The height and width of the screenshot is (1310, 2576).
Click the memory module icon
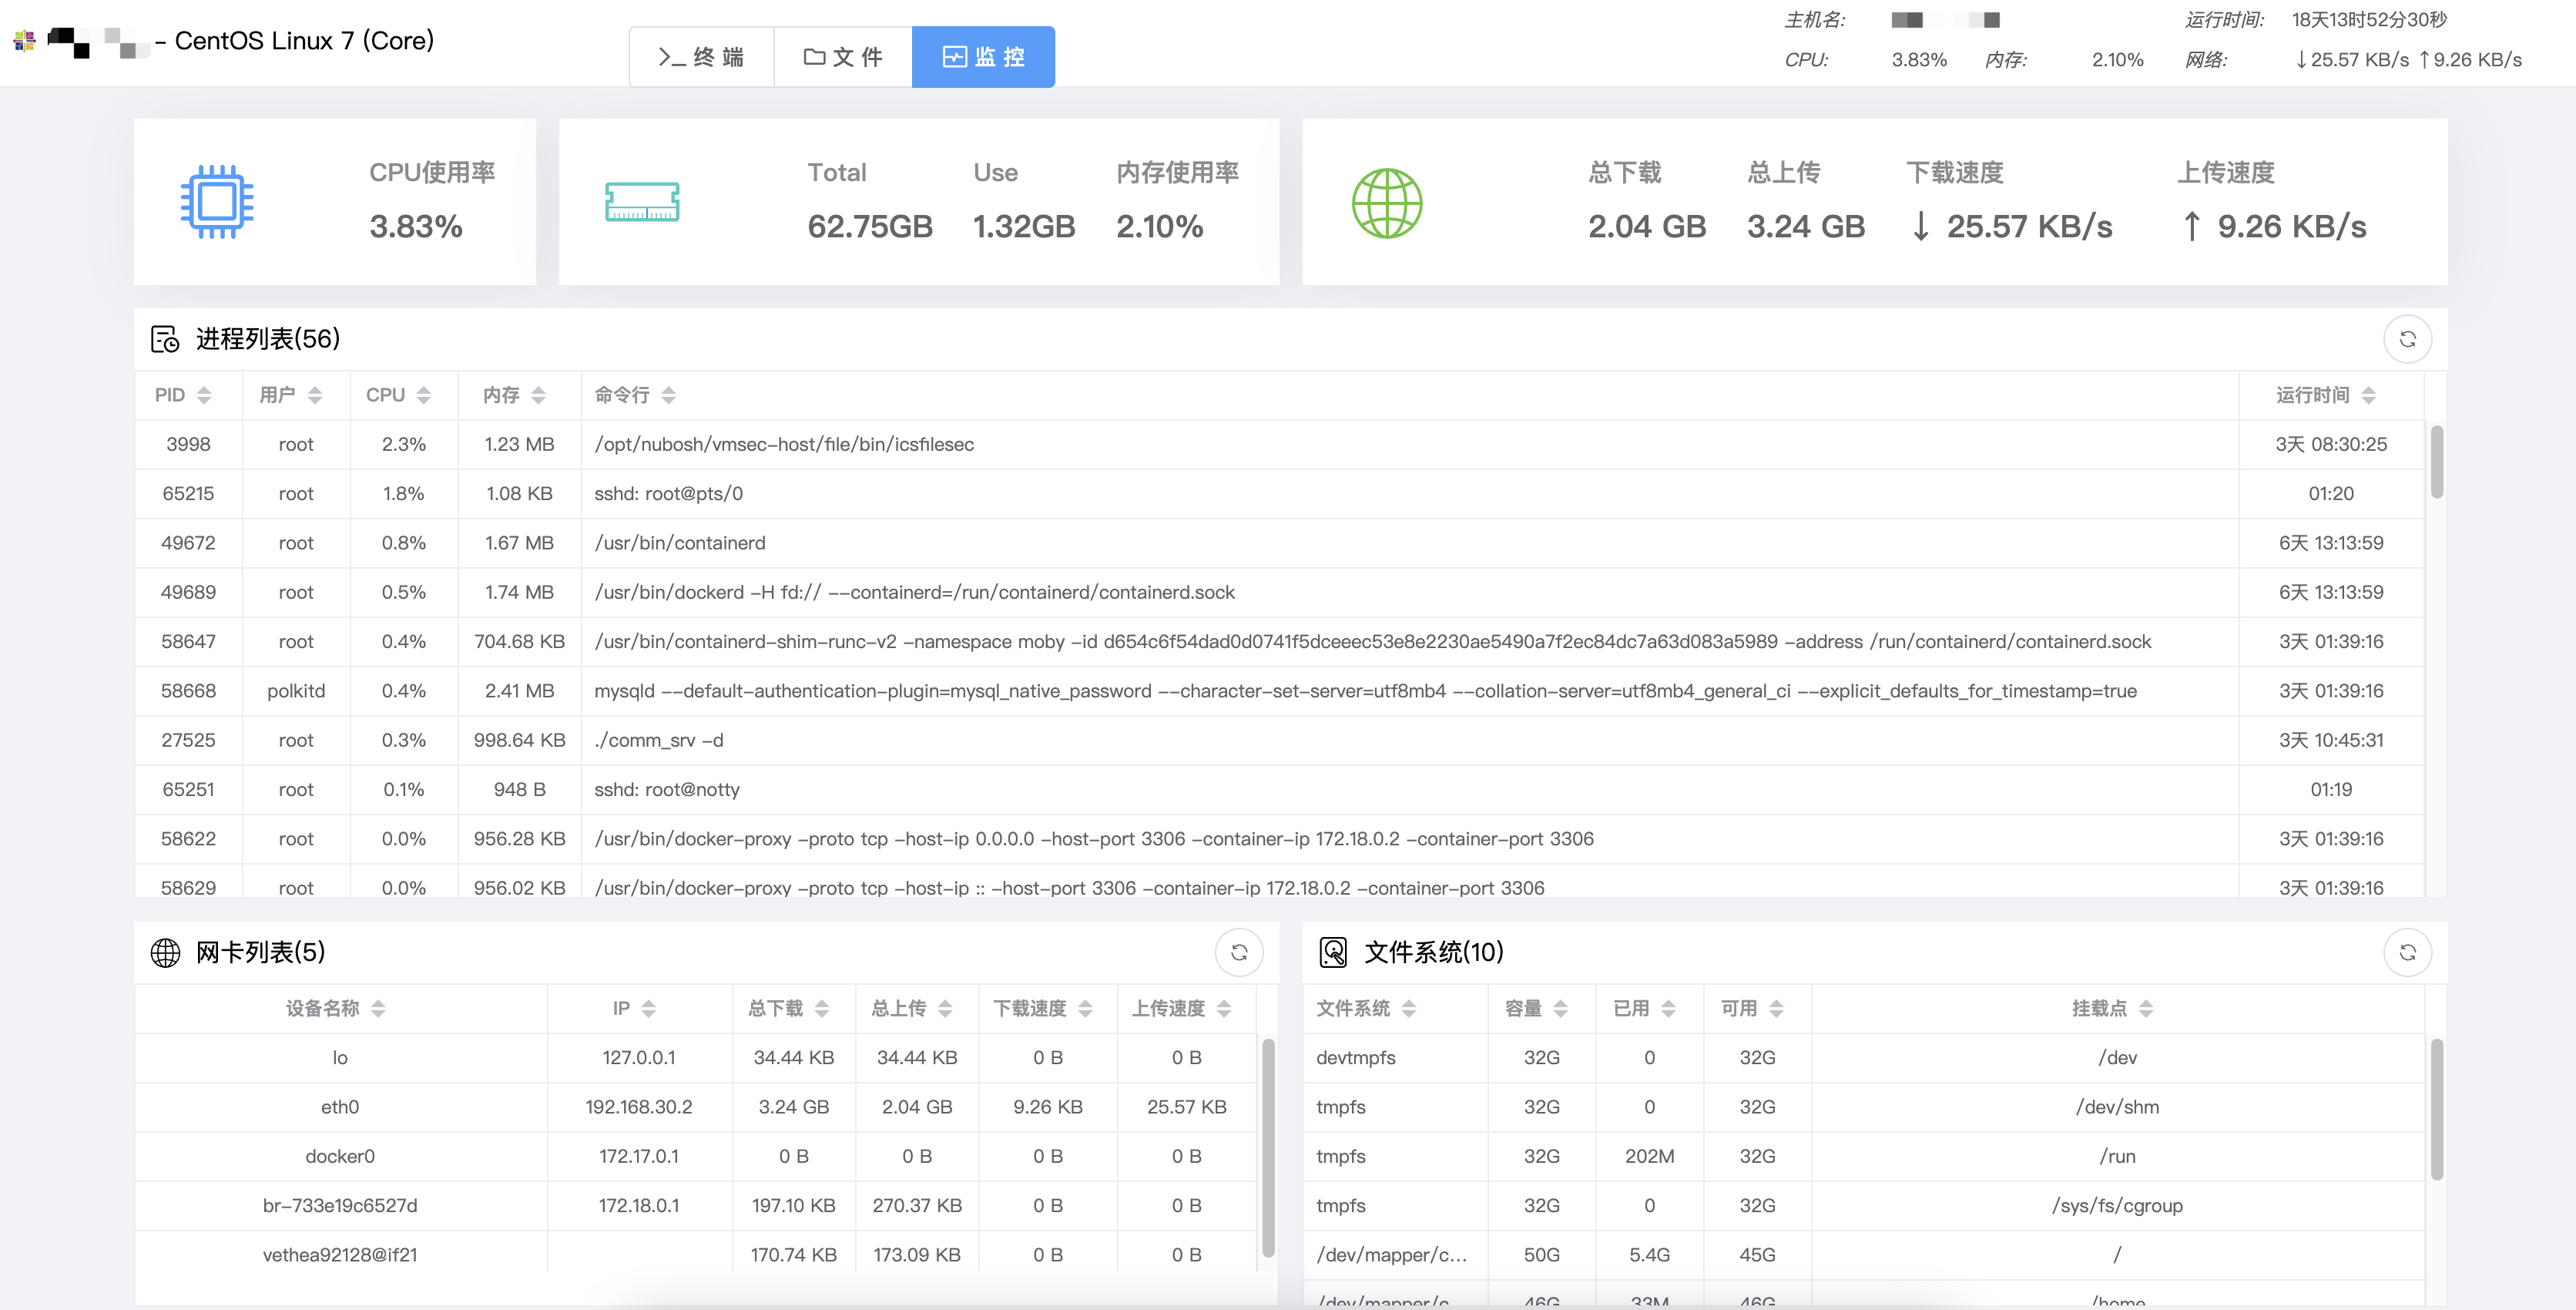(642, 202)
